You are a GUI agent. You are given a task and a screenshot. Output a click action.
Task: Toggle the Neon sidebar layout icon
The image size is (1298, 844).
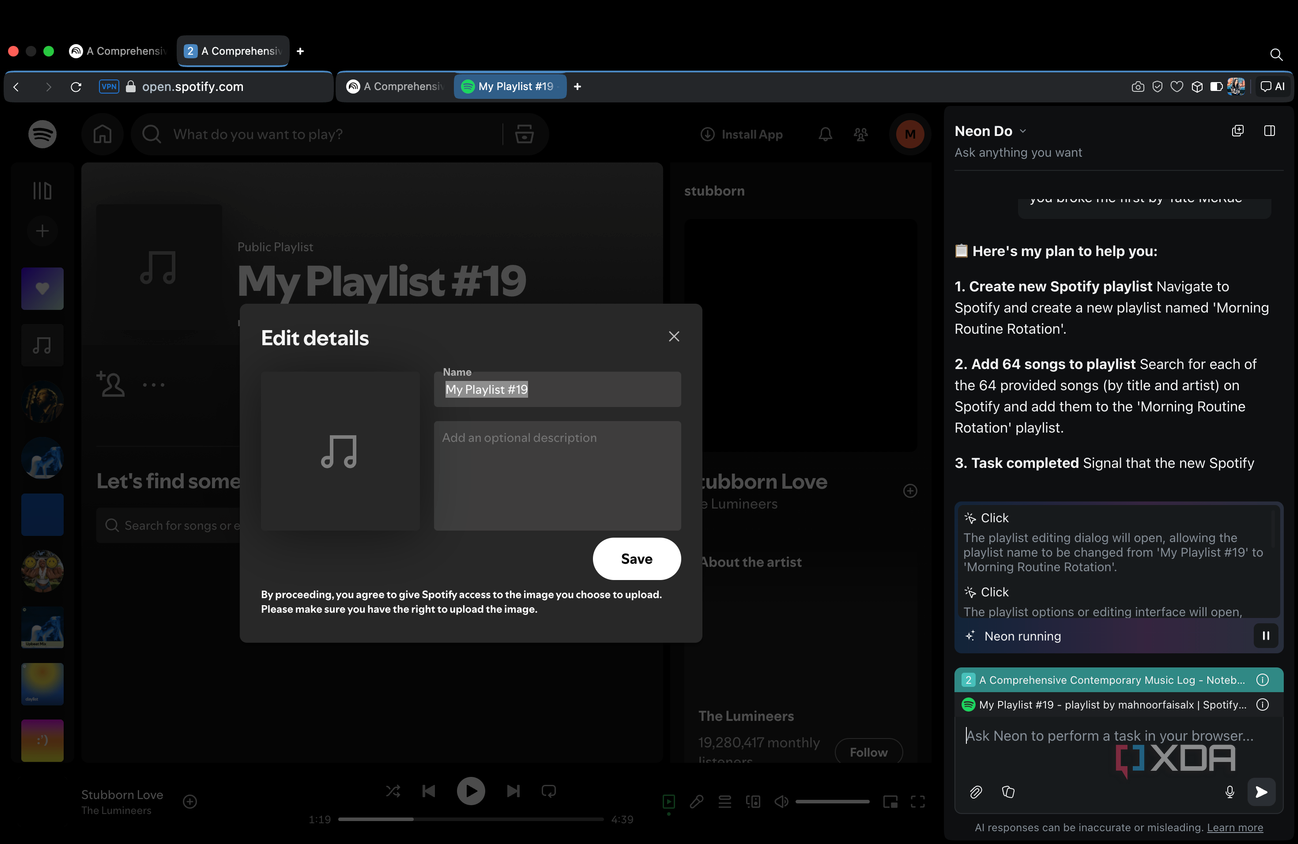(x=1270, y=131)
